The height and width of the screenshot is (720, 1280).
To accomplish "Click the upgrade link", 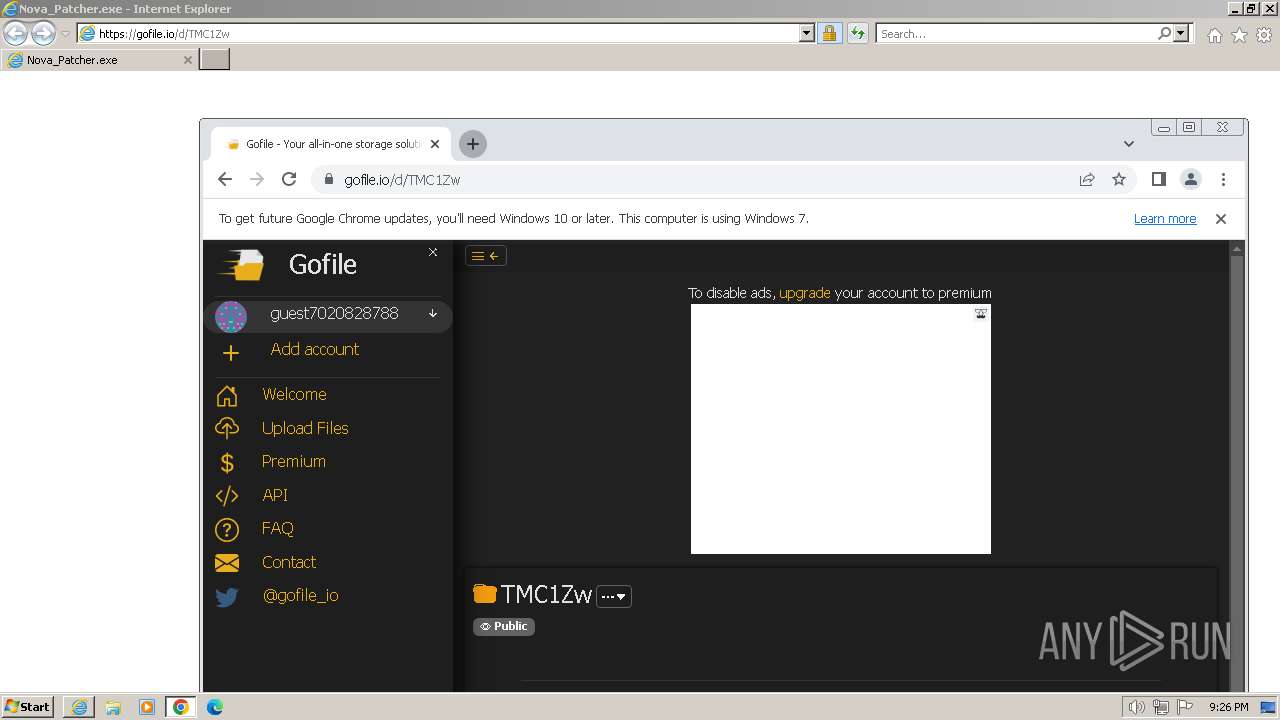I will [804, 293].
